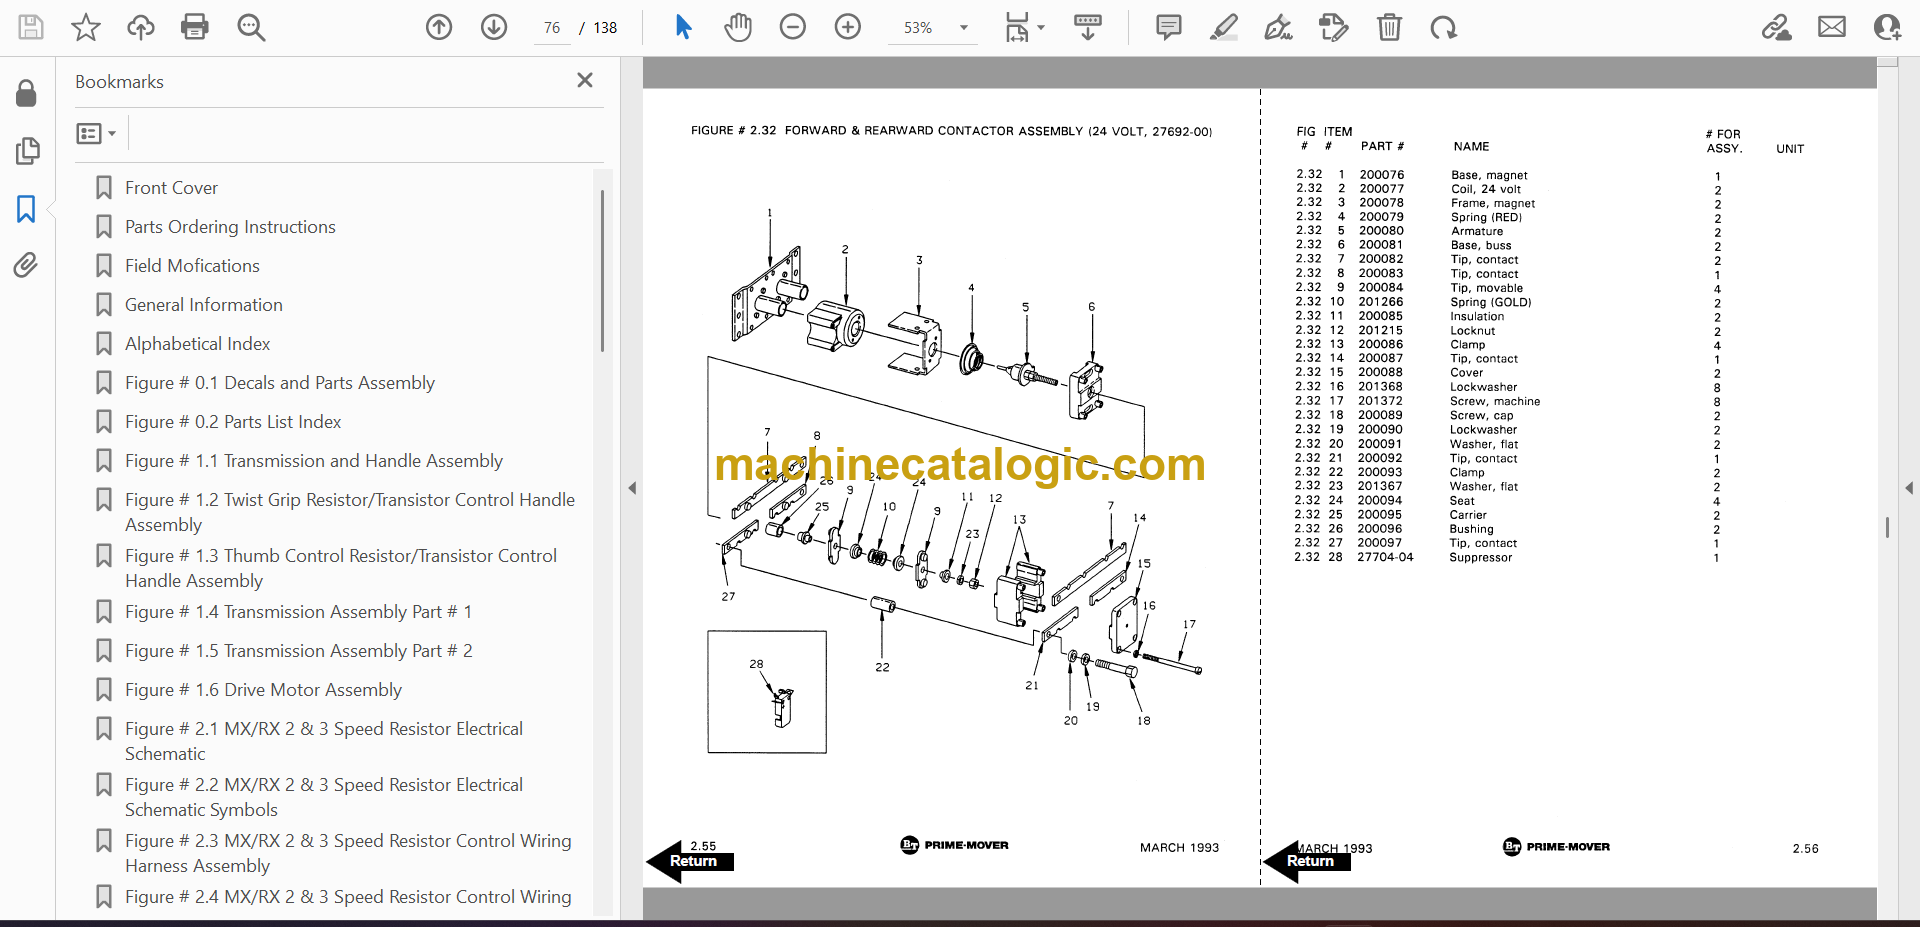Go to the next page with the down arrow
Image resolution: width=1920 pixels, height=927 pixels.
click(494, 27)
